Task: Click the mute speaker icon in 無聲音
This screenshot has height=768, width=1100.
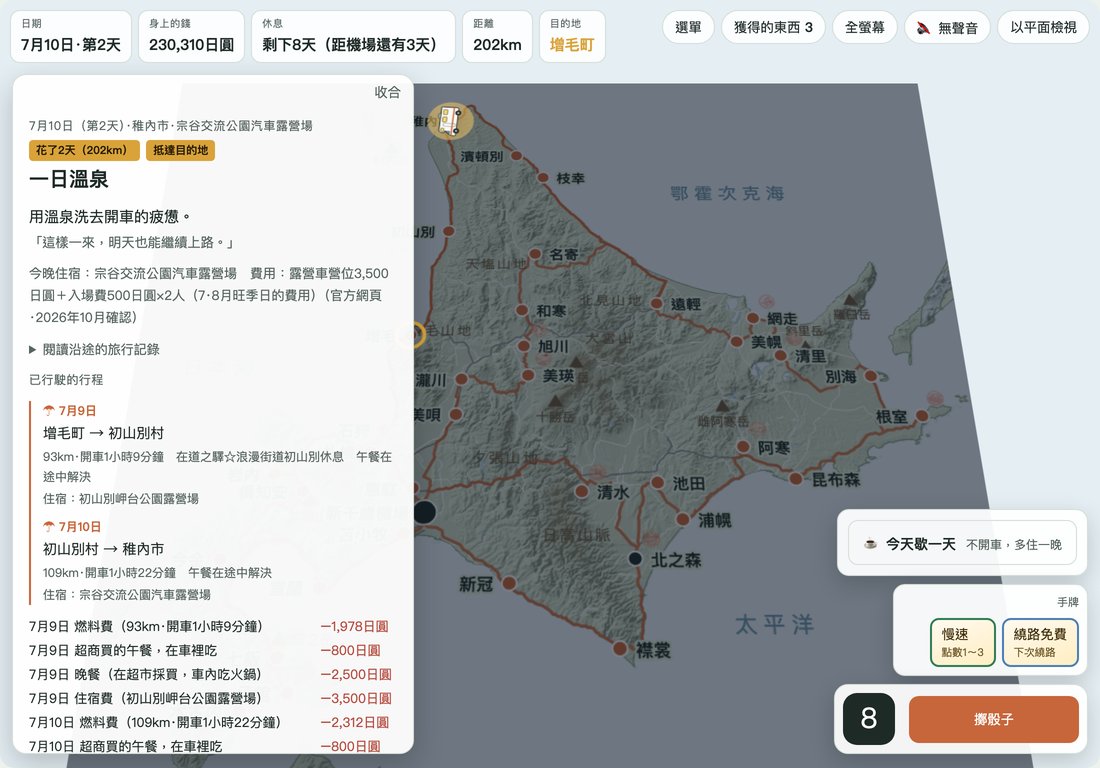Action: point(923,28)
